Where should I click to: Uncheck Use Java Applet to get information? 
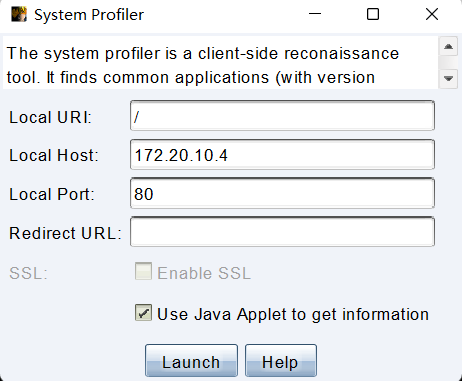[x=143, y=312]
